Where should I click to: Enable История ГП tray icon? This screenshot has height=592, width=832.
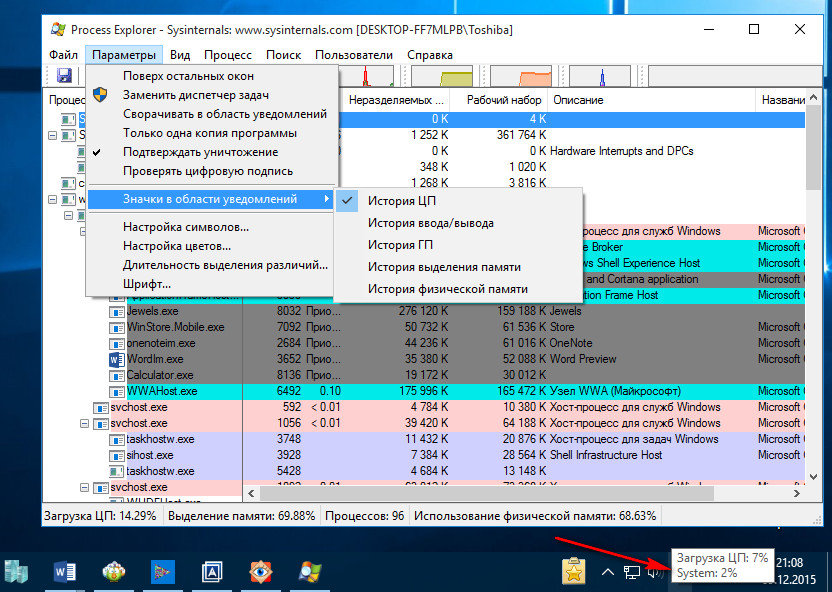click(x=458, y=245)
